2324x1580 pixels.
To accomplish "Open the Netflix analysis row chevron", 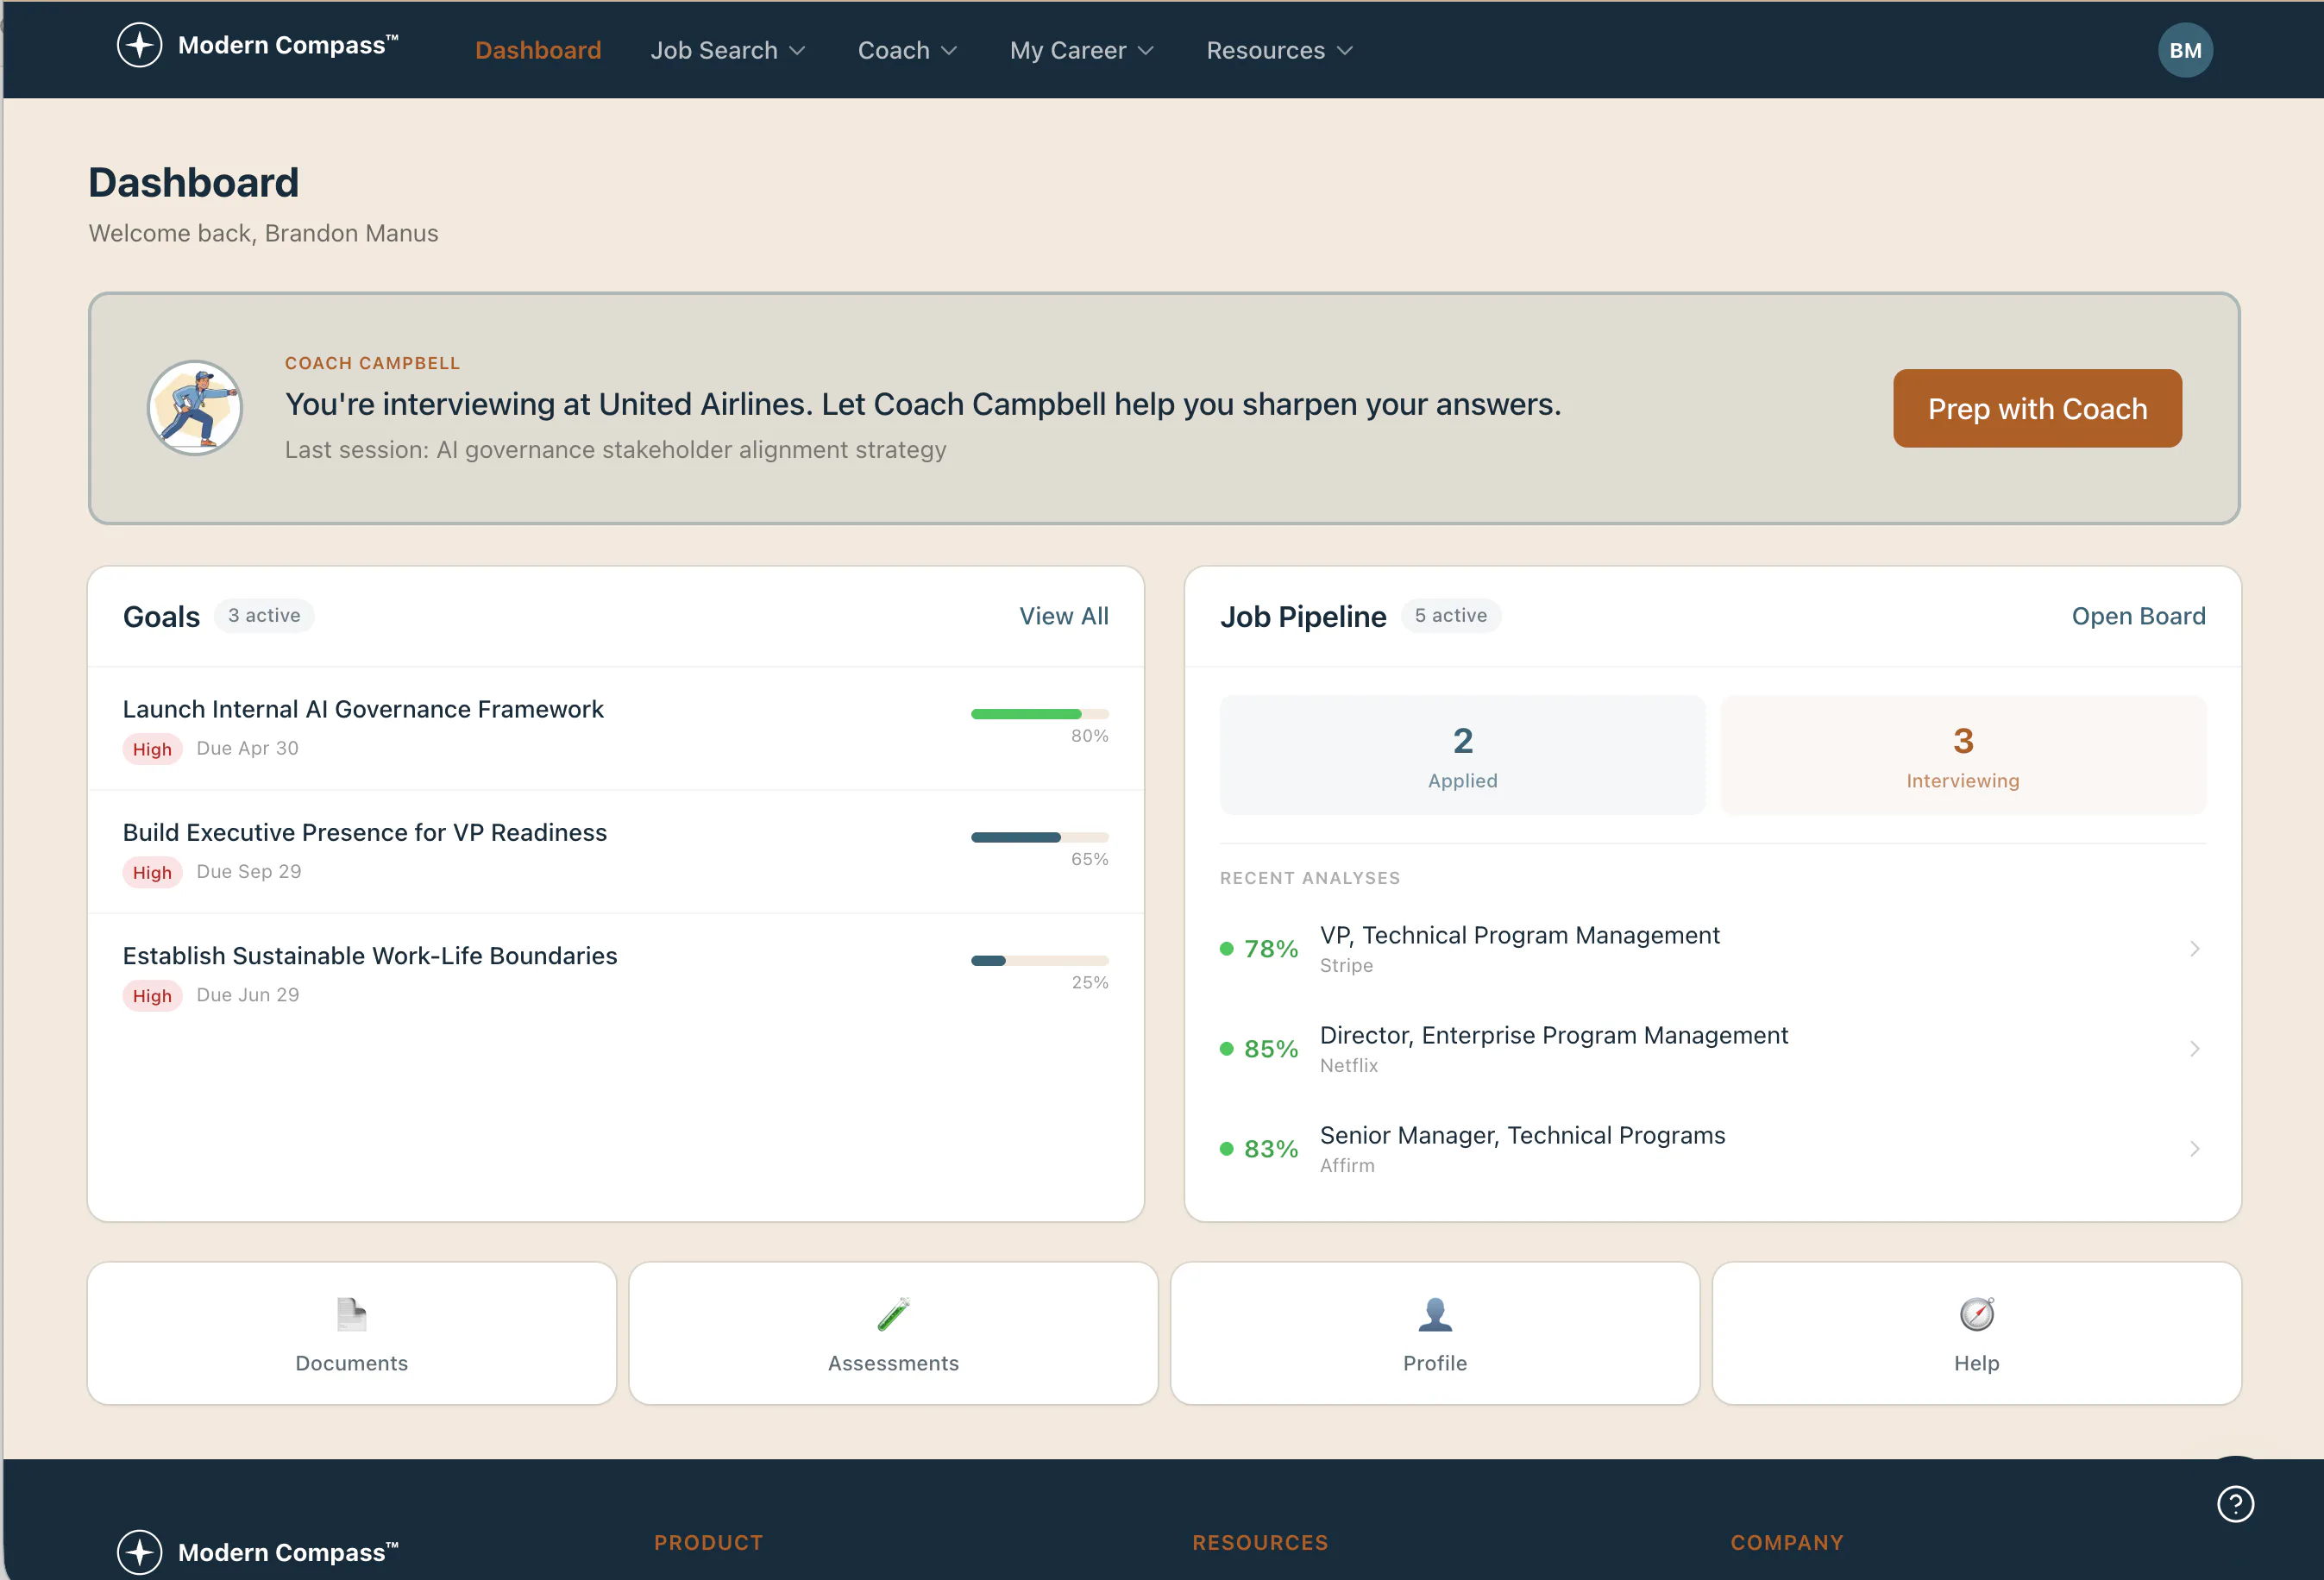I will [x=2194, y=1048].
